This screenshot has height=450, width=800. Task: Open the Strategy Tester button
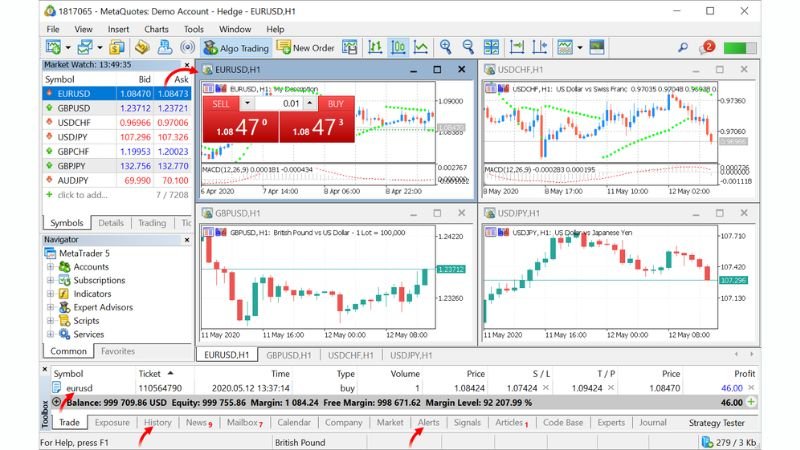click(x=716, y=422)
